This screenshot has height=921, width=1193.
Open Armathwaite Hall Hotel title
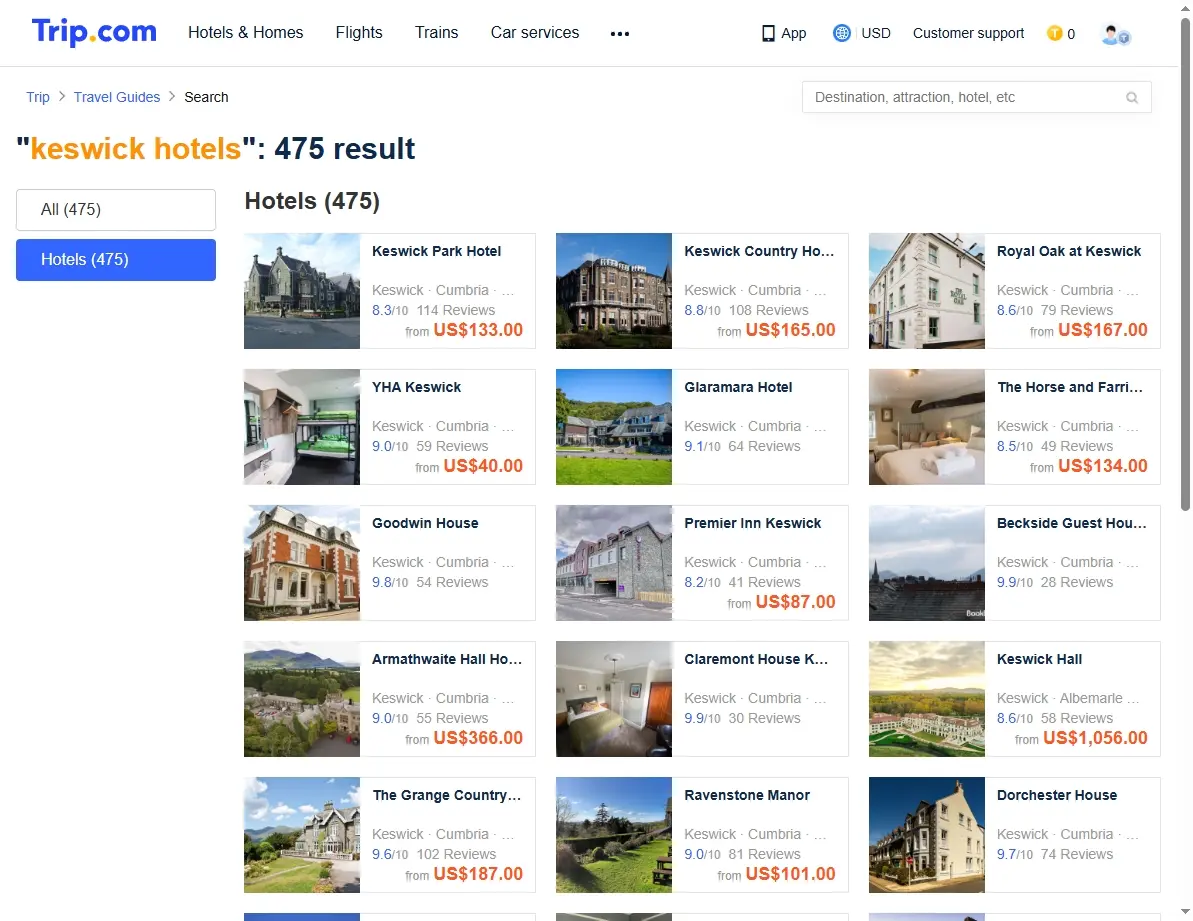(447, 659)
